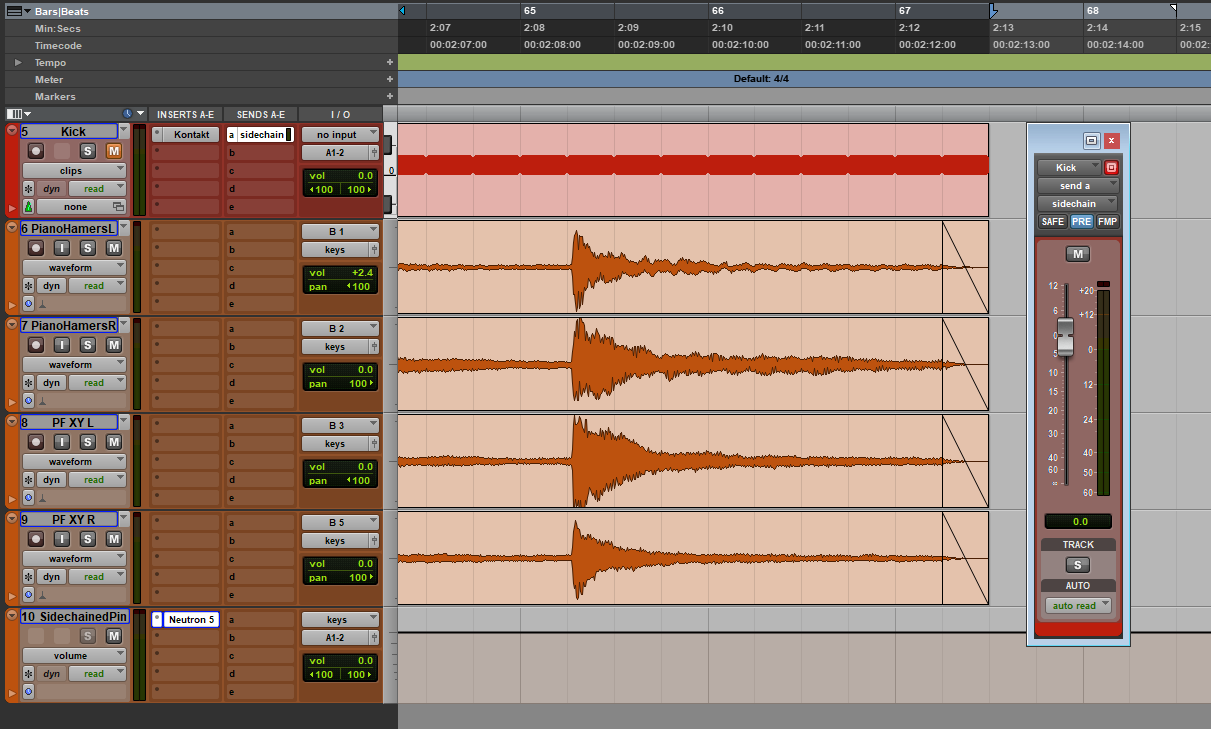Mute the PianoHamersR track
Image resolution: width=1211 pixels, height=729 pixels.
click(x=114, y=345)
